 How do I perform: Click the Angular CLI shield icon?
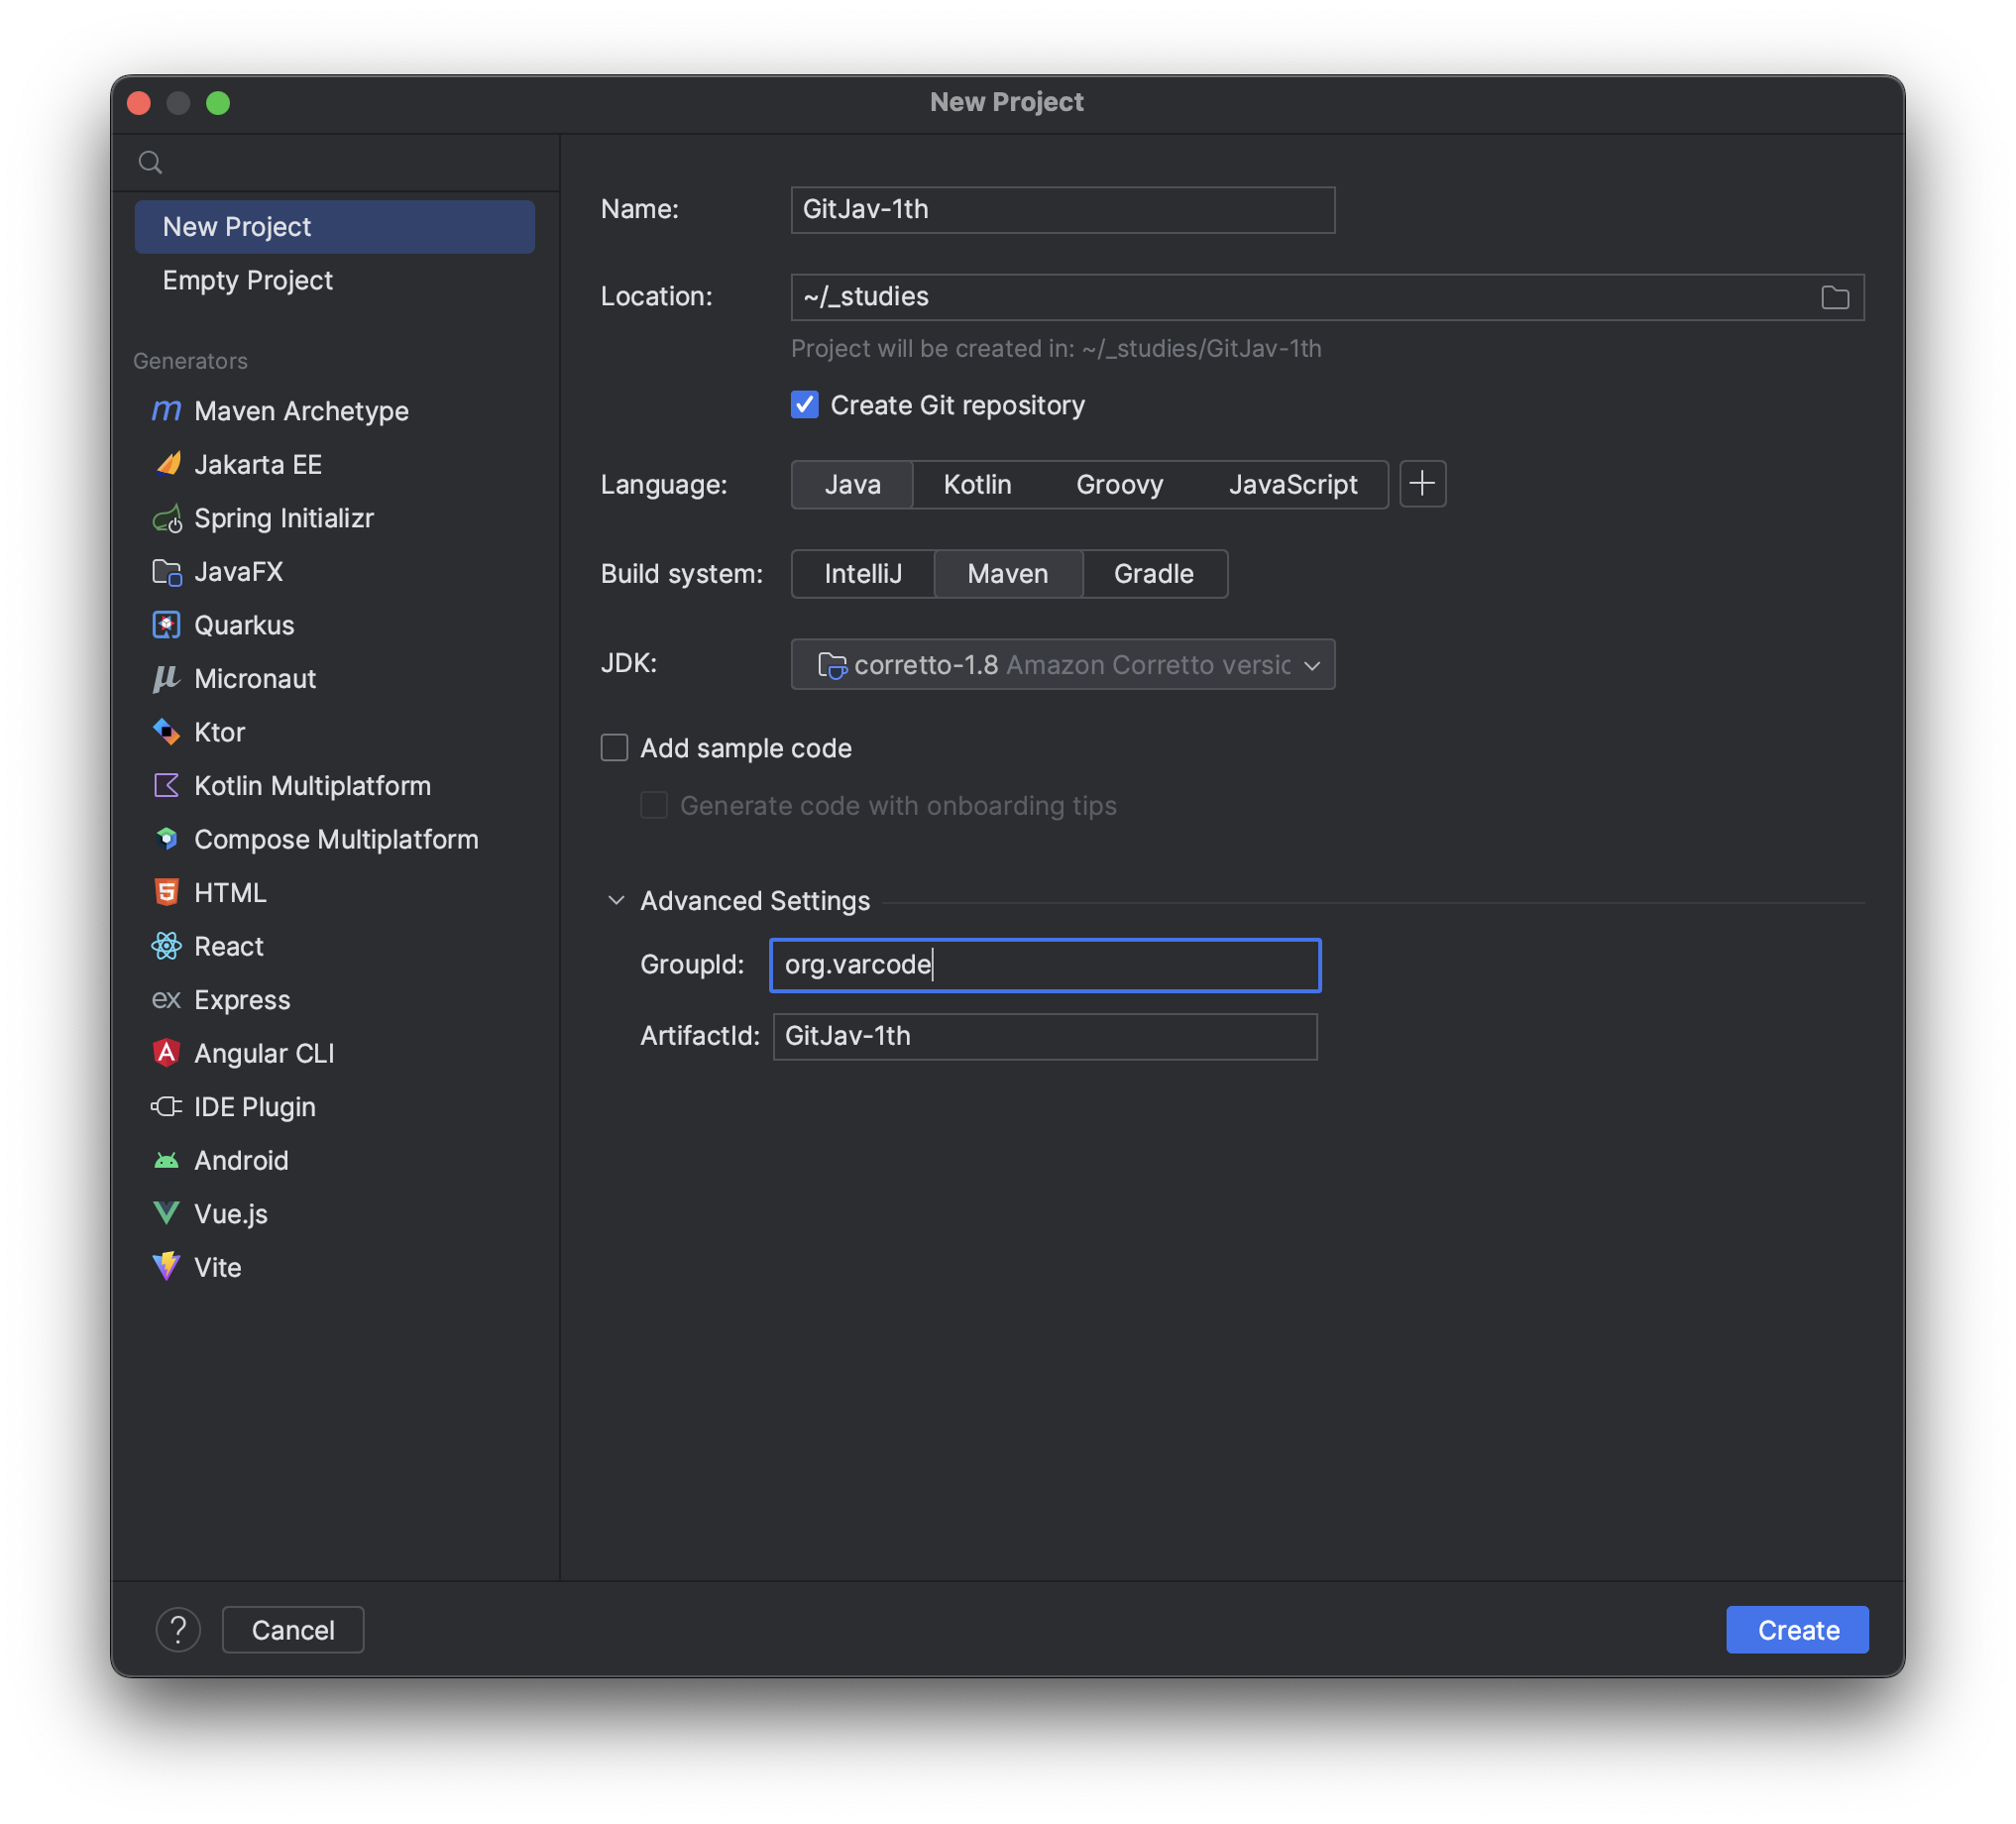point(166,1053)
